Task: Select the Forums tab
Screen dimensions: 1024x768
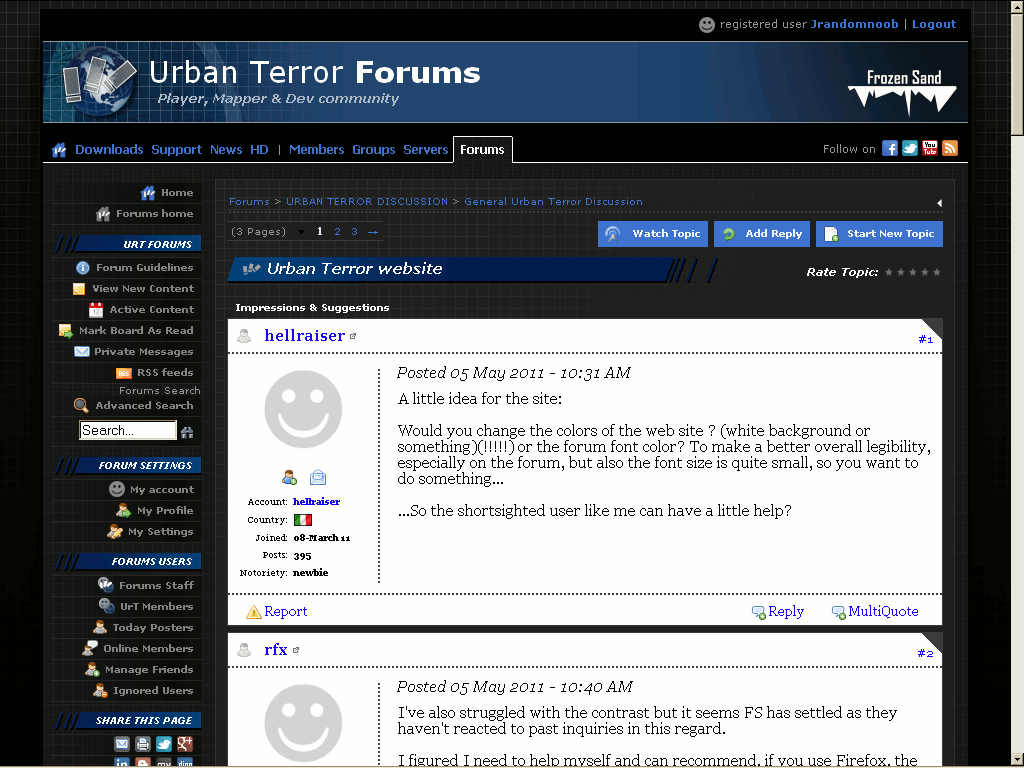Action: pyautogui.click(x=483, y=150)
